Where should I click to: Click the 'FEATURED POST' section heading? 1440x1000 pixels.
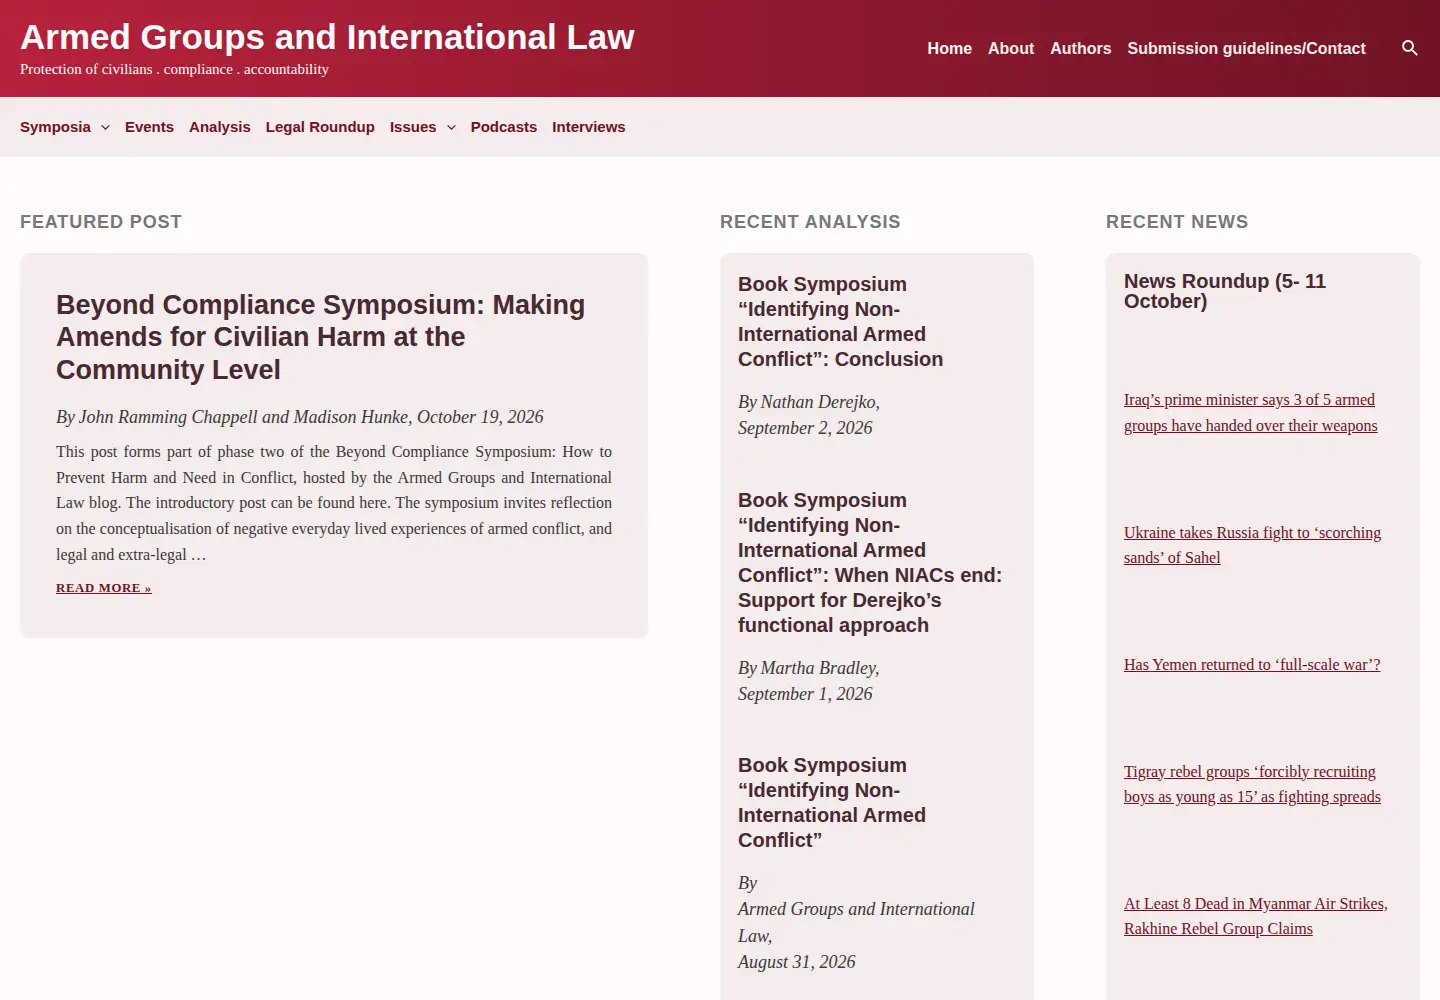101,222
